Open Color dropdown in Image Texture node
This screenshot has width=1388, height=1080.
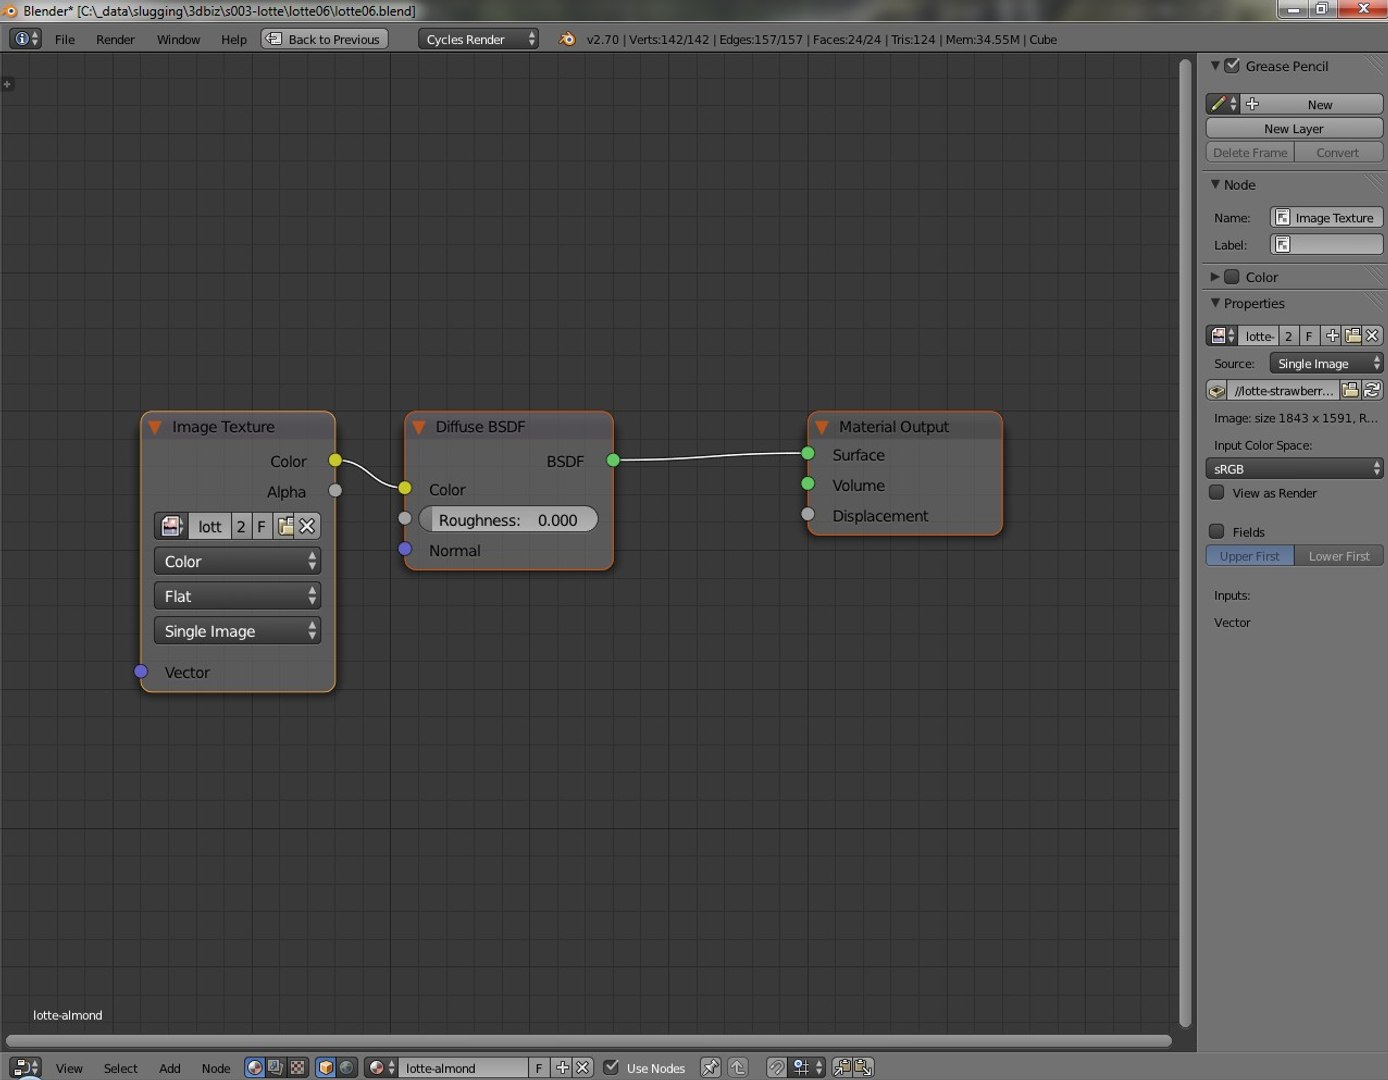point(237,561)
